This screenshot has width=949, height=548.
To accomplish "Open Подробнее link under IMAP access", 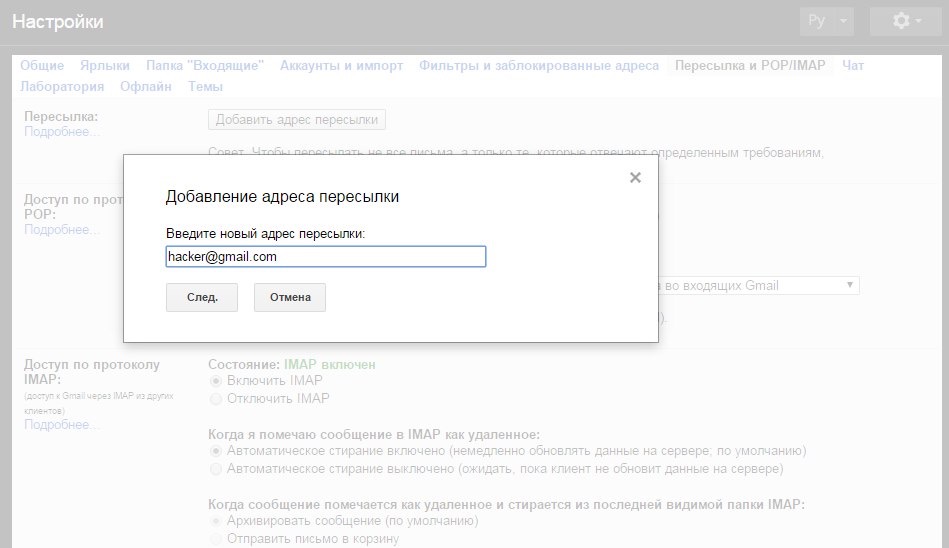I will pos(62,424).
